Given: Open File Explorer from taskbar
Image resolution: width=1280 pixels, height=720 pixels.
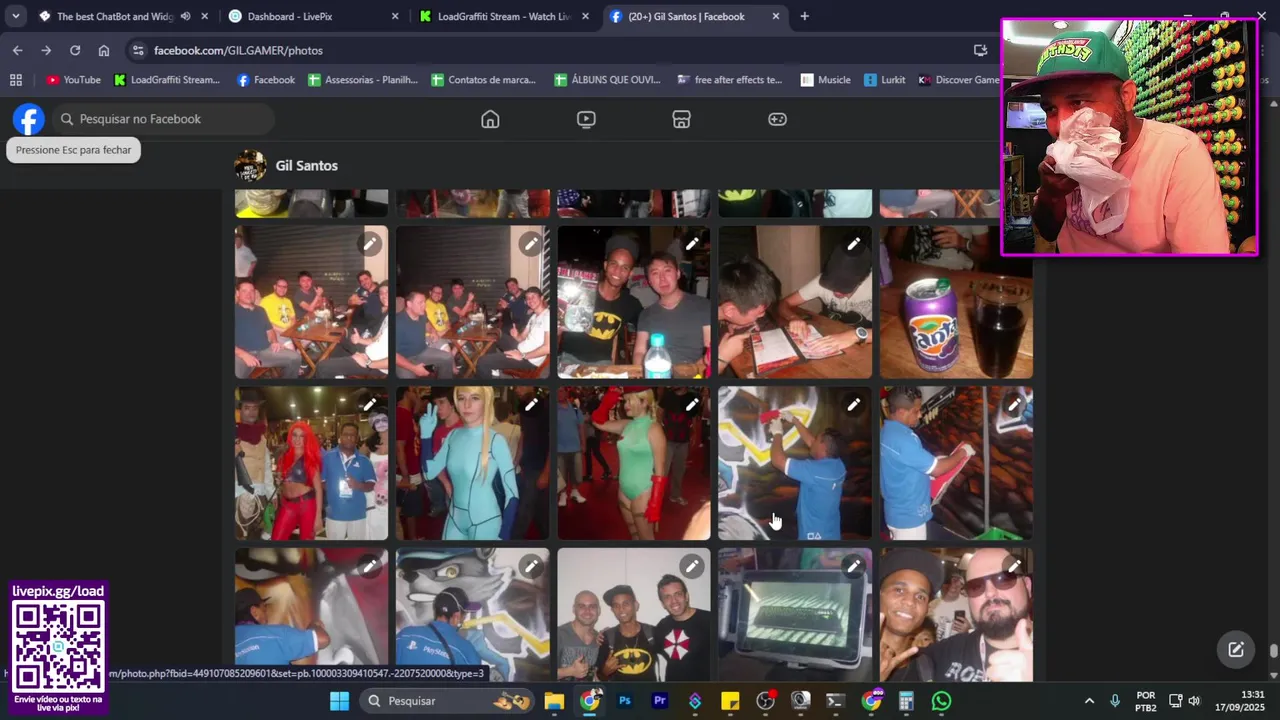Looking at the screenshot, I should point(554,701).
